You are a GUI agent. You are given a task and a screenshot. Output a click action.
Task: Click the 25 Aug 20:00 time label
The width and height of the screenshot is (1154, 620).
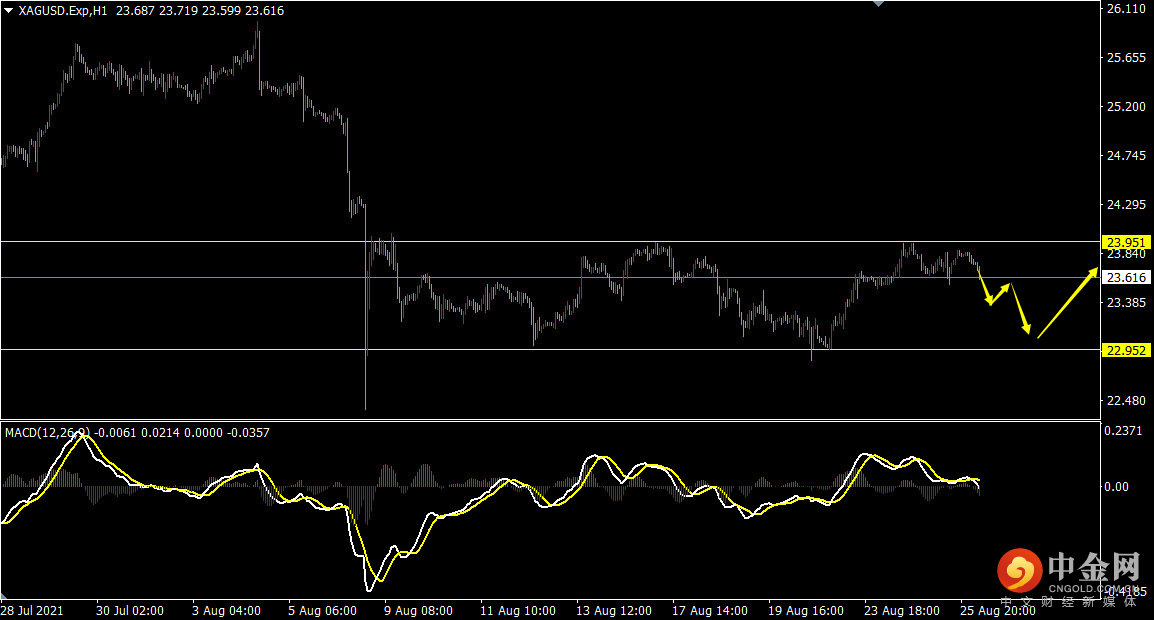click(998, 611)
